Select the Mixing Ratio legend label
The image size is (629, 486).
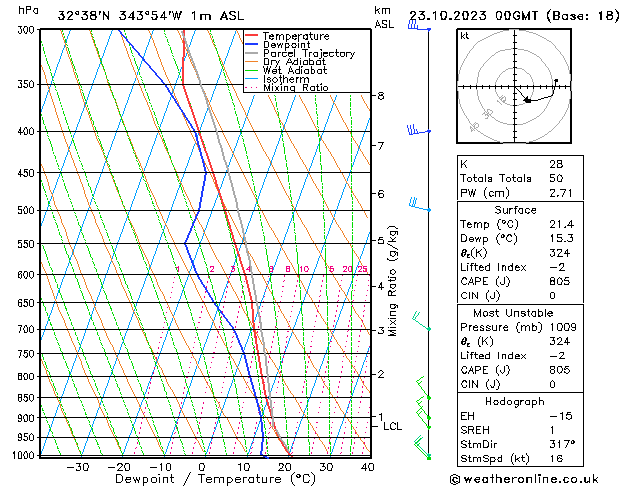[296, 87]
